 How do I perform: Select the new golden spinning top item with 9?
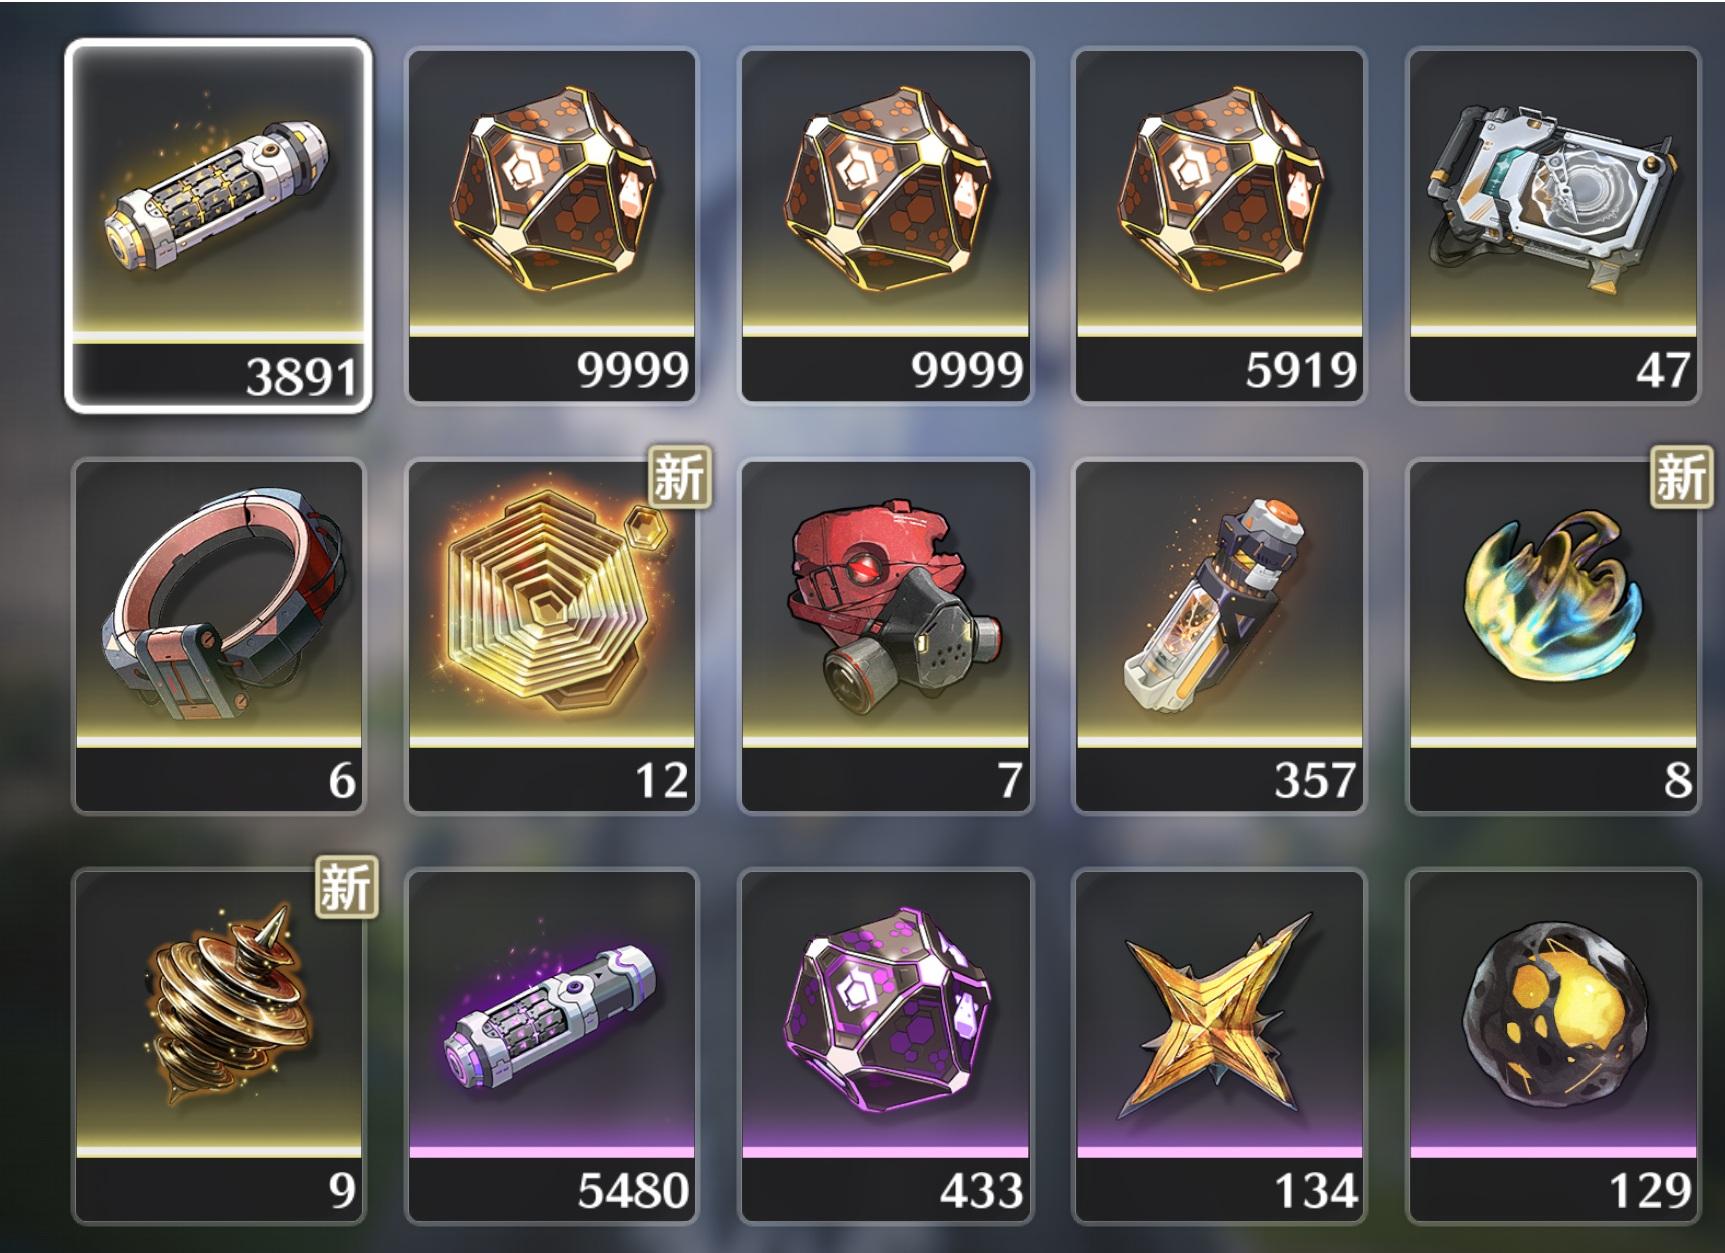218,1046
